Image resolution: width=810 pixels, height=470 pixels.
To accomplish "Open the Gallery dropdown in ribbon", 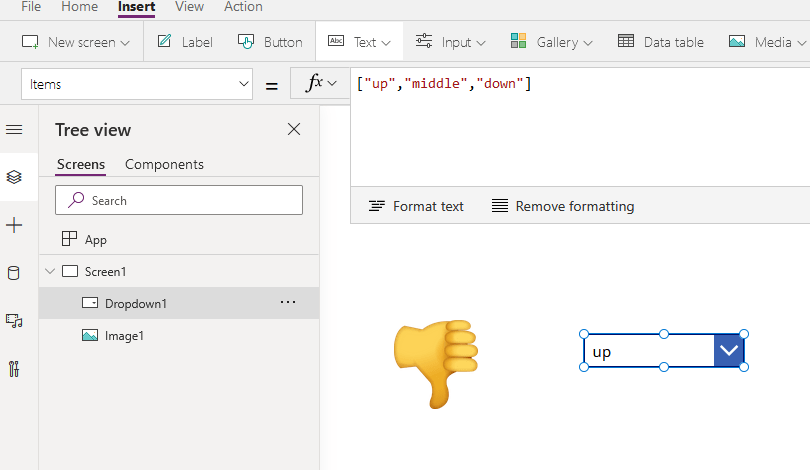I will 551,42.
